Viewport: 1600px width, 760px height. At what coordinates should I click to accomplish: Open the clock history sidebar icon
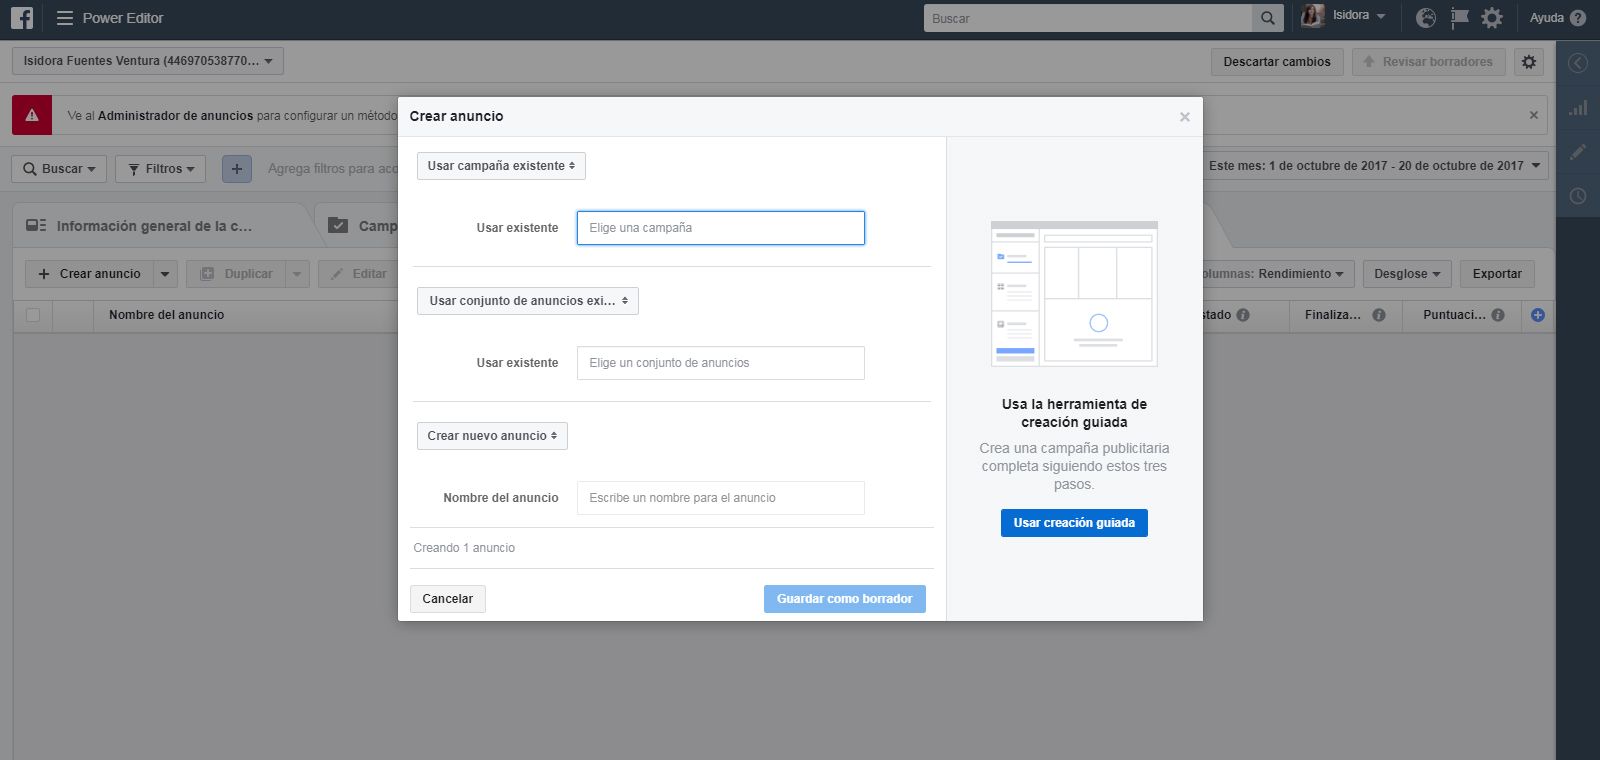(1578, 196)
